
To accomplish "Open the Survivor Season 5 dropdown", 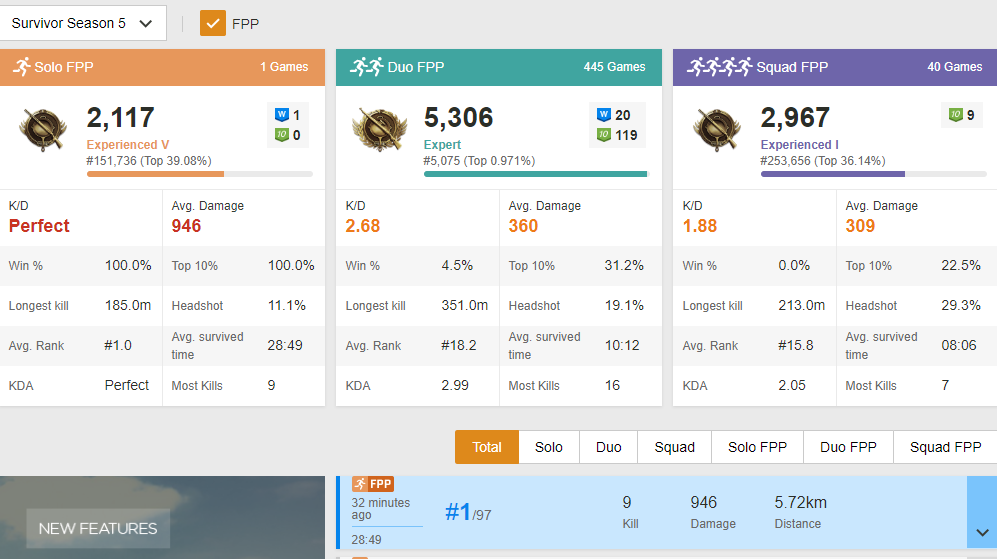I will pos(83,23).
